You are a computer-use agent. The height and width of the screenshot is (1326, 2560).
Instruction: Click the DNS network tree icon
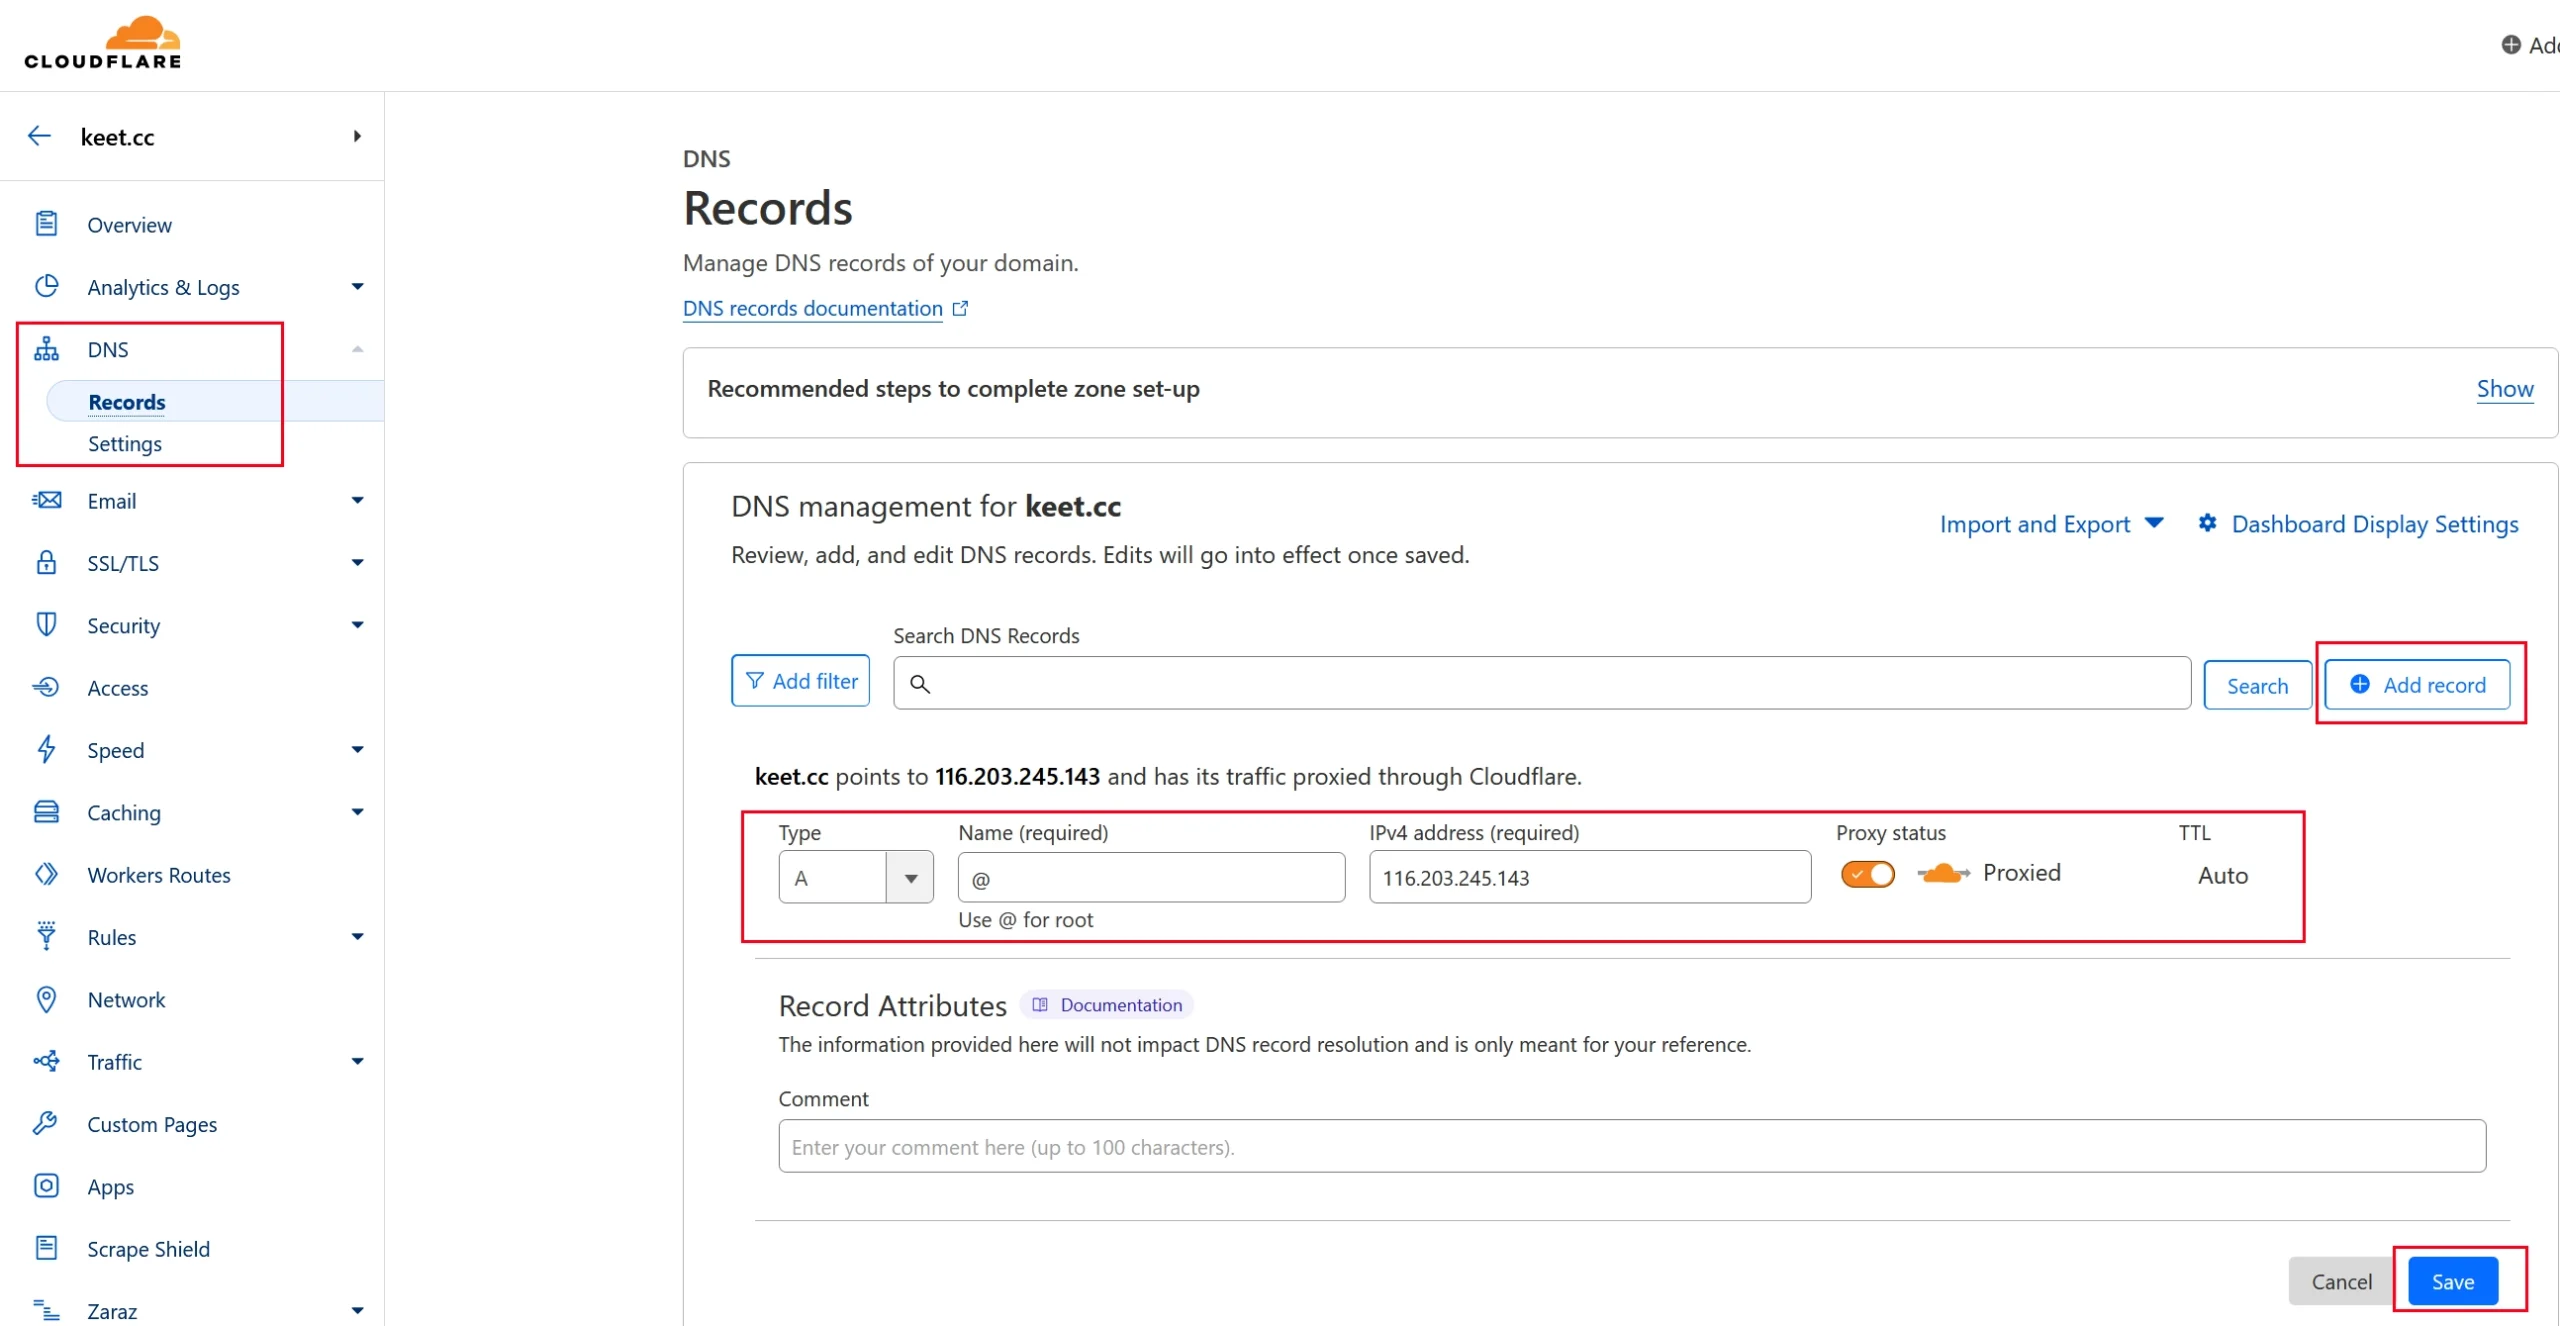[x=46, y=349]
